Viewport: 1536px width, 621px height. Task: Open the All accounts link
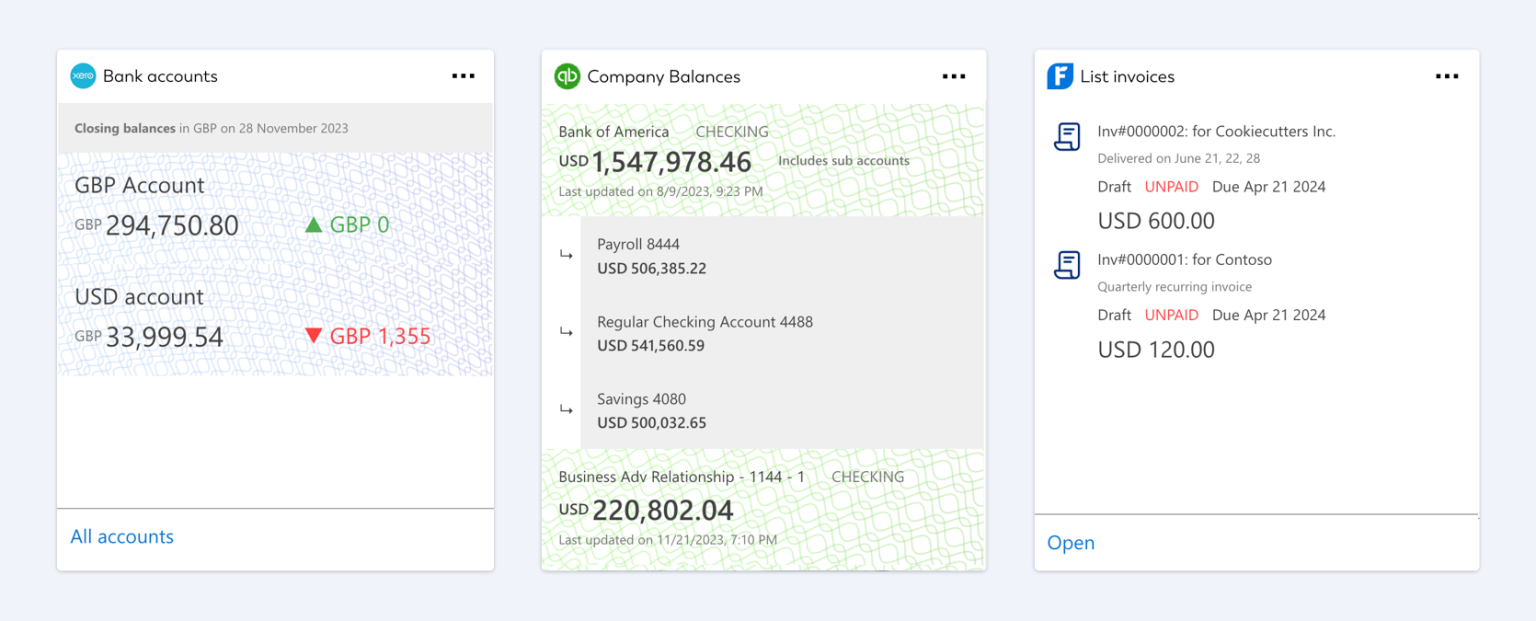122,537
